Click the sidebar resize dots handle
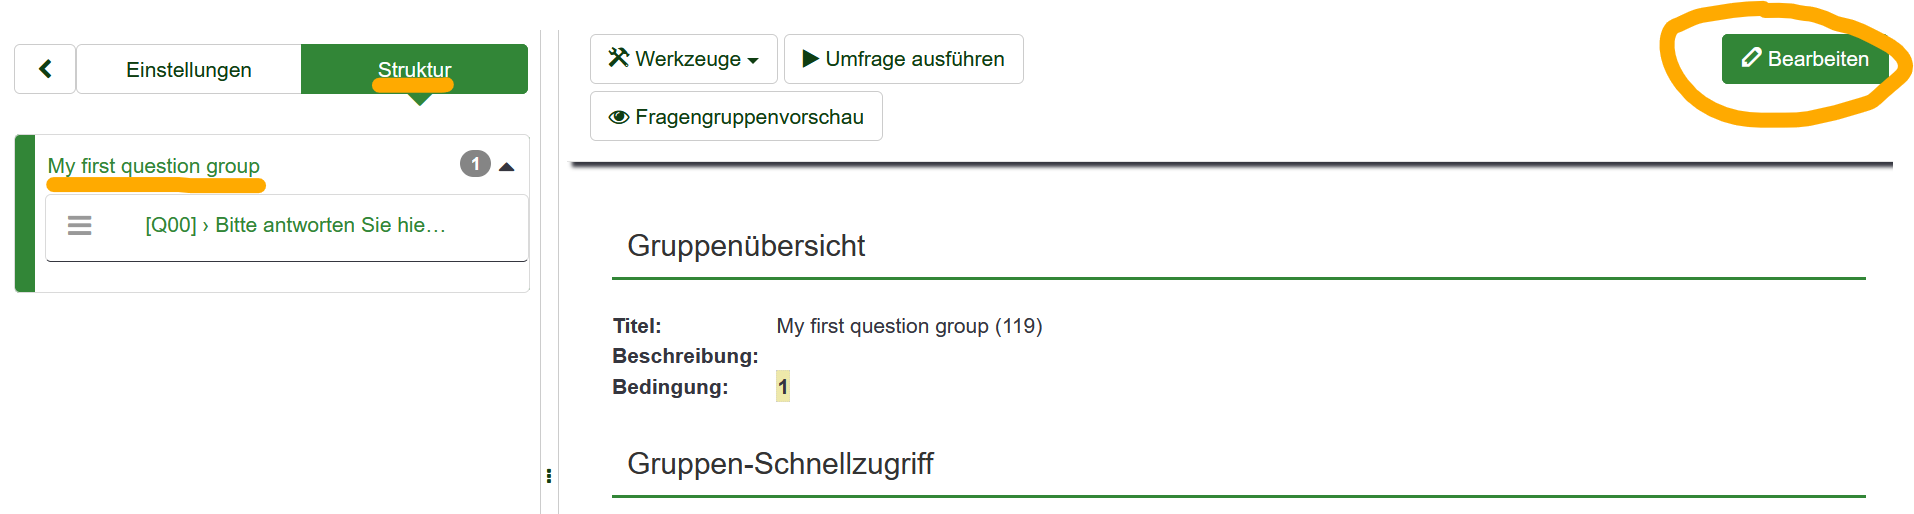 click(x=549, y=476)
